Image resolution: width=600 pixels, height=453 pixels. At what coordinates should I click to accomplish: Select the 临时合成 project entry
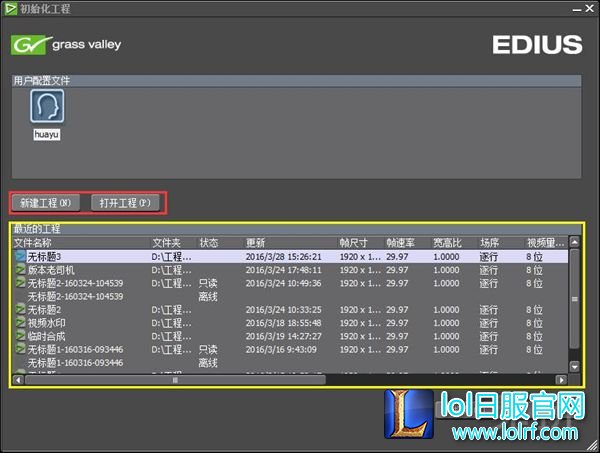tap(290, 336)
